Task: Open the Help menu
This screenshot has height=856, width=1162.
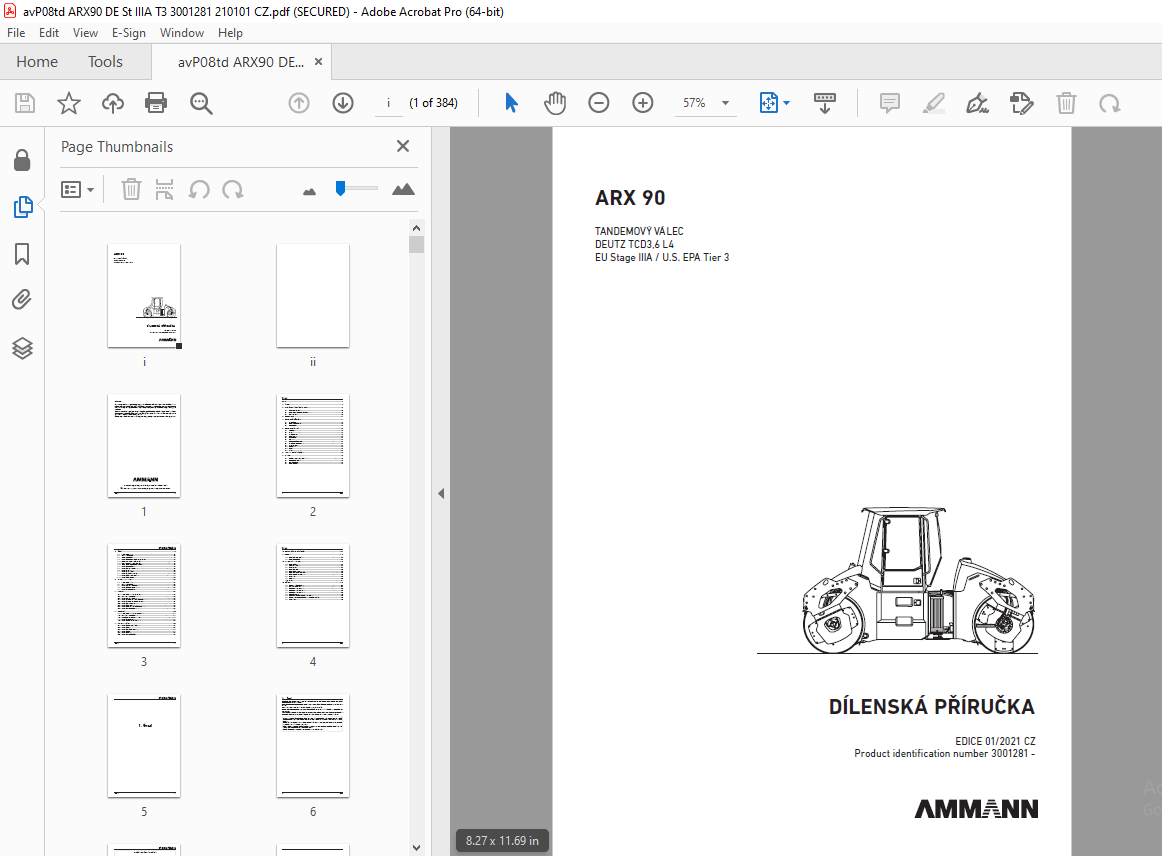Action: point(230,33)
